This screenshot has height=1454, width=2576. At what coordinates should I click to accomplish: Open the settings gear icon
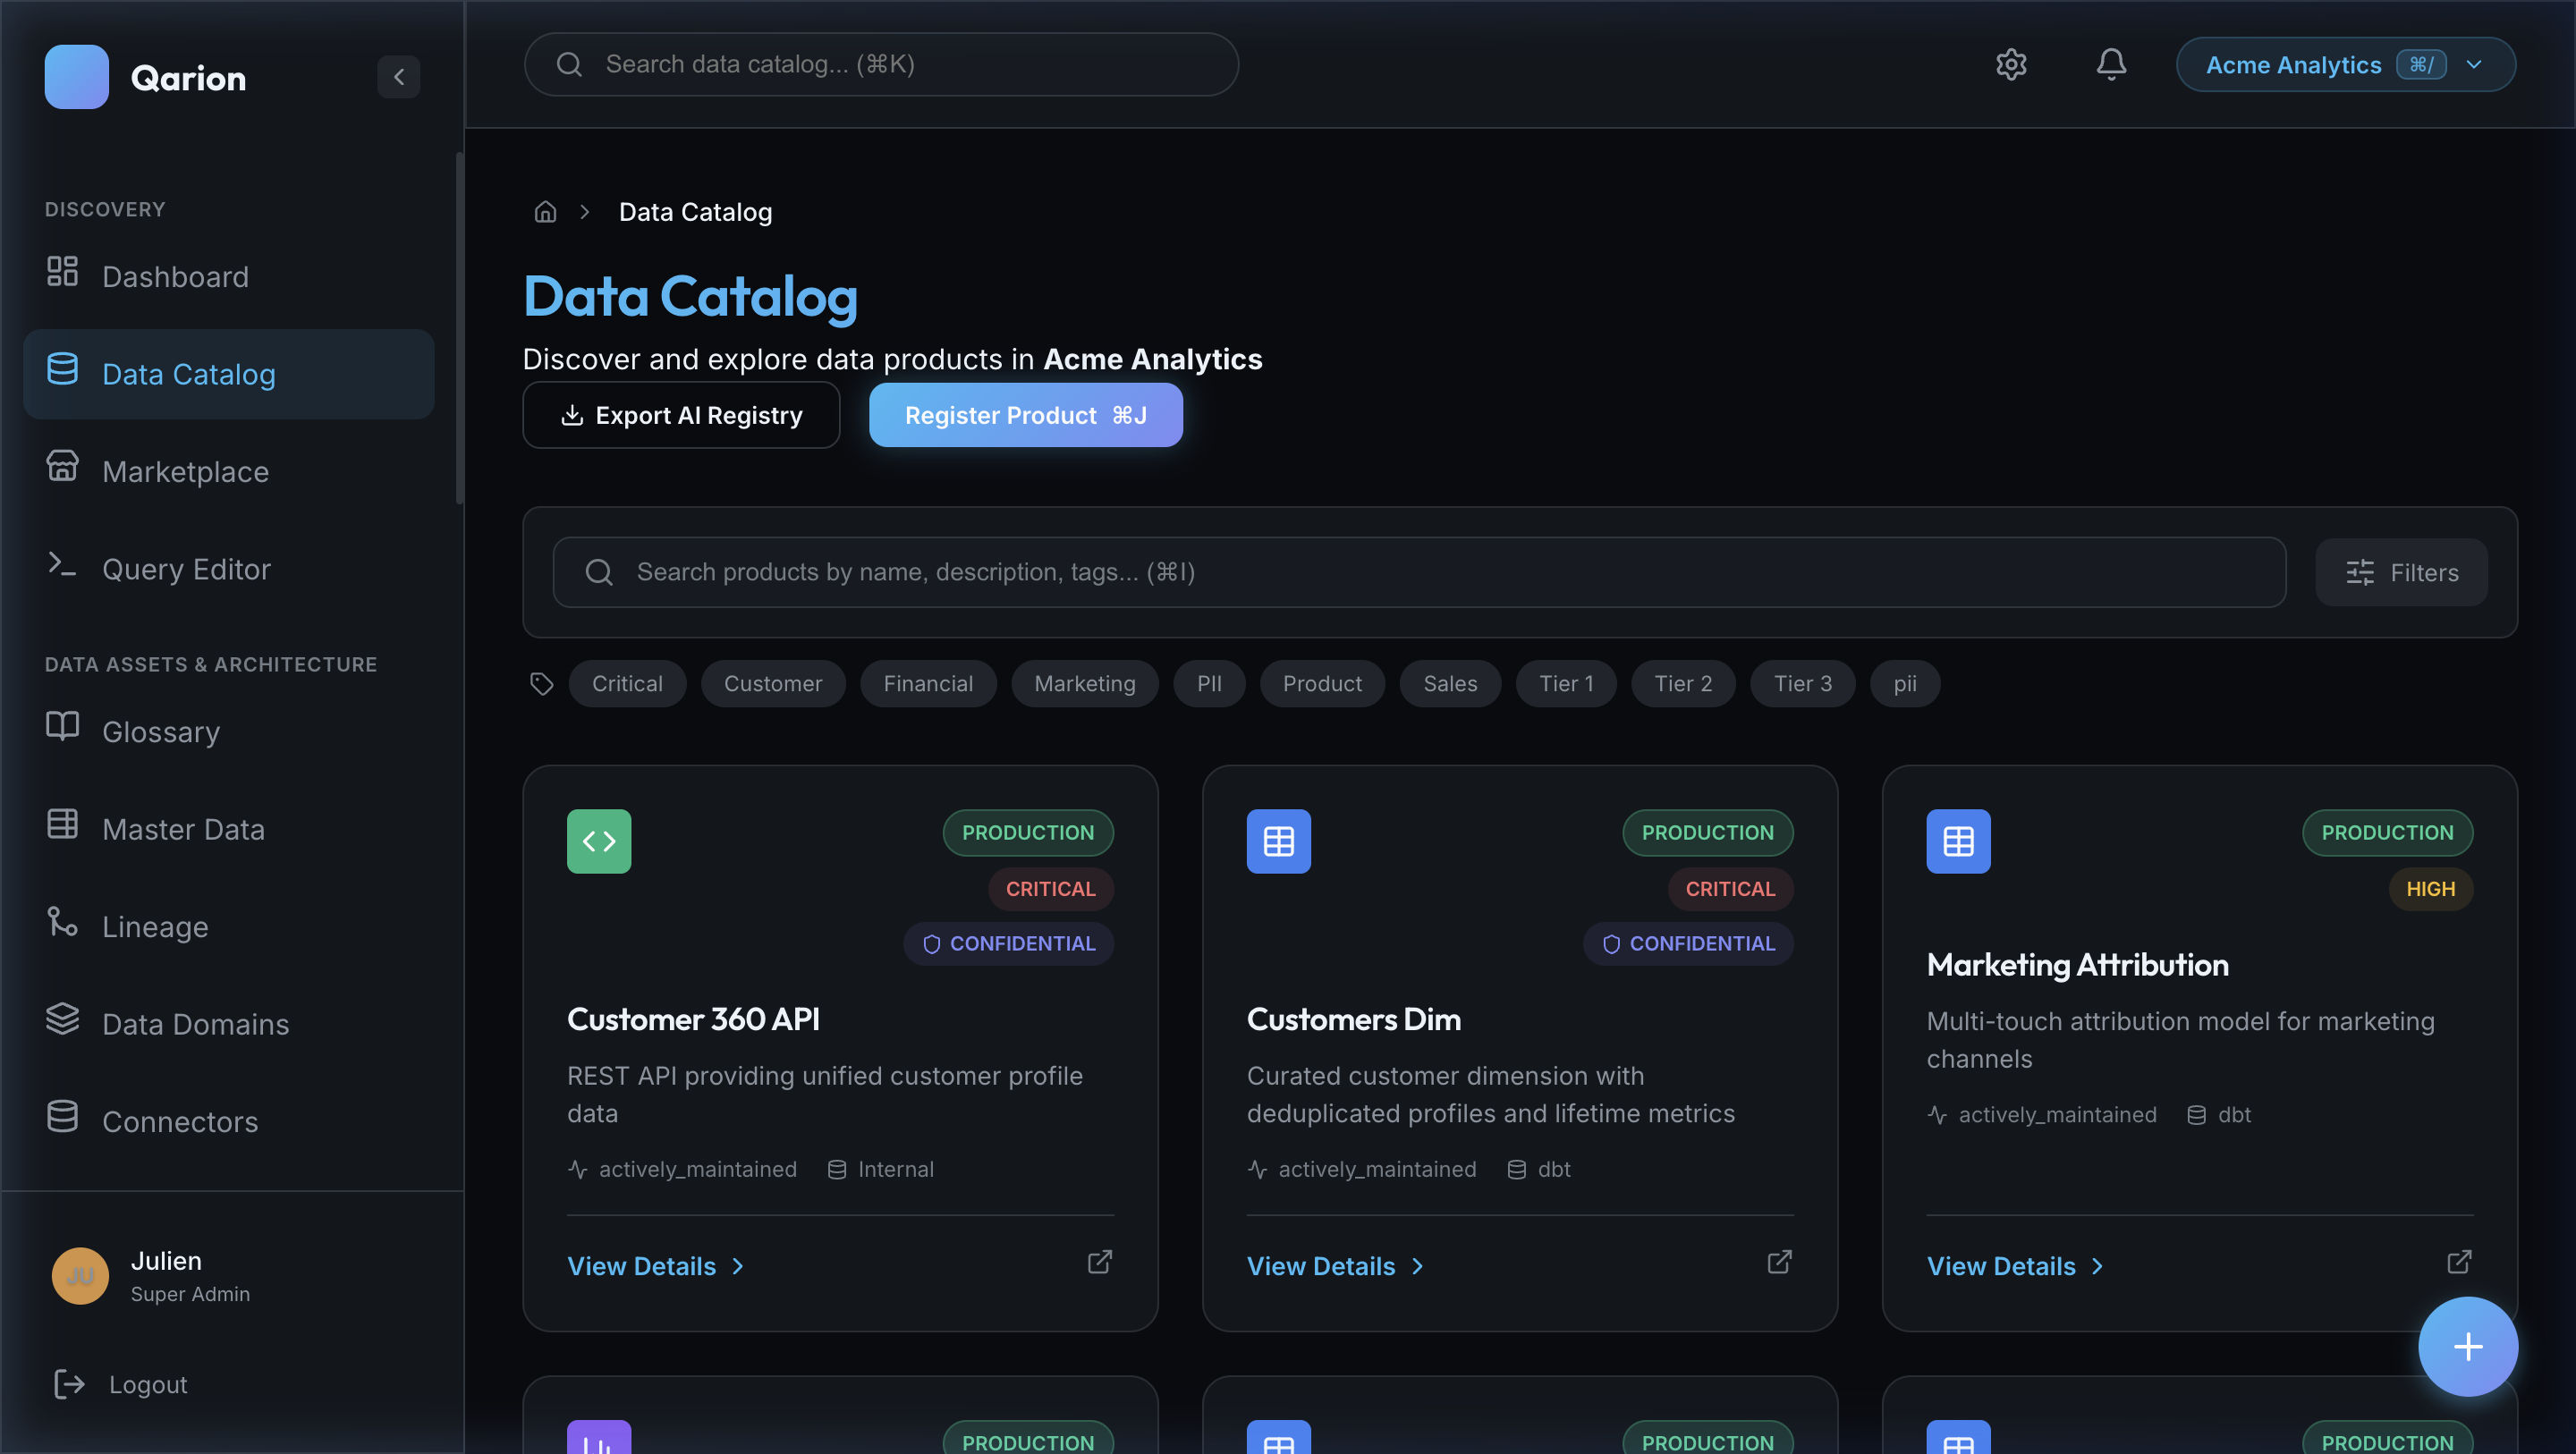(2011, 64)
